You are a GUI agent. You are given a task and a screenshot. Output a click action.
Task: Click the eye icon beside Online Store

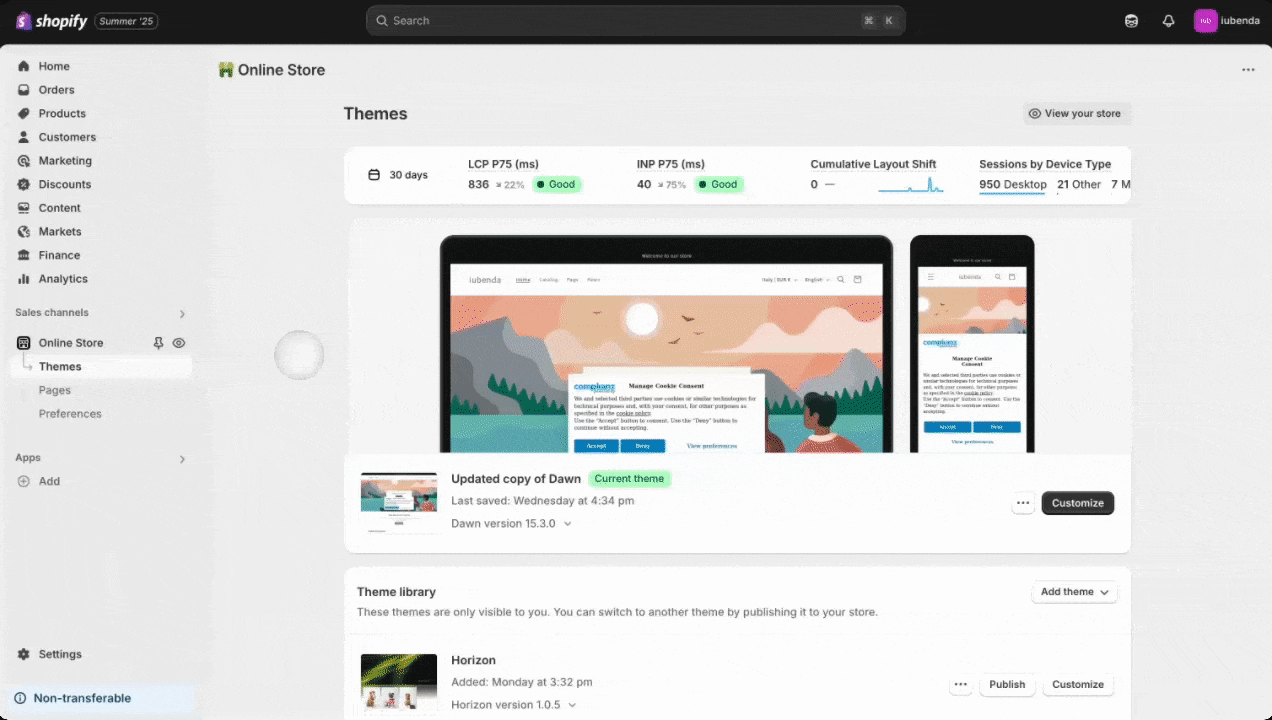point(179,343)
